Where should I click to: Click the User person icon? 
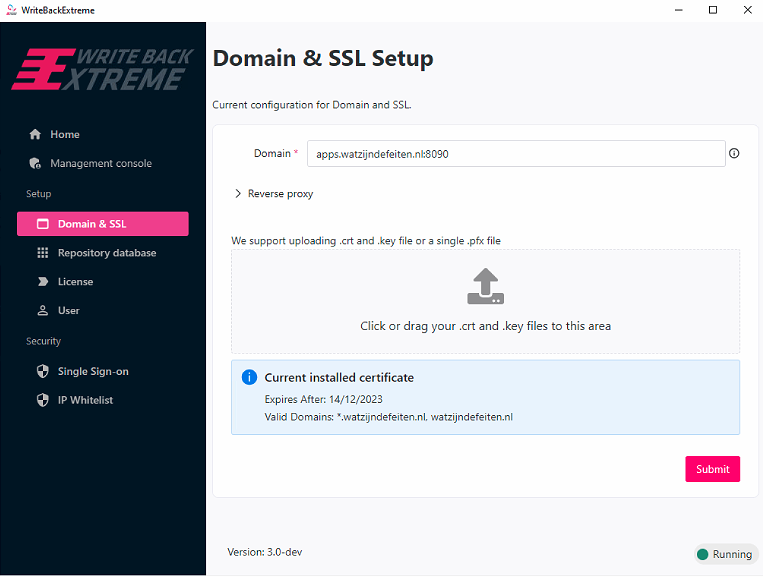pyautogui.click(x=43, y=311)
